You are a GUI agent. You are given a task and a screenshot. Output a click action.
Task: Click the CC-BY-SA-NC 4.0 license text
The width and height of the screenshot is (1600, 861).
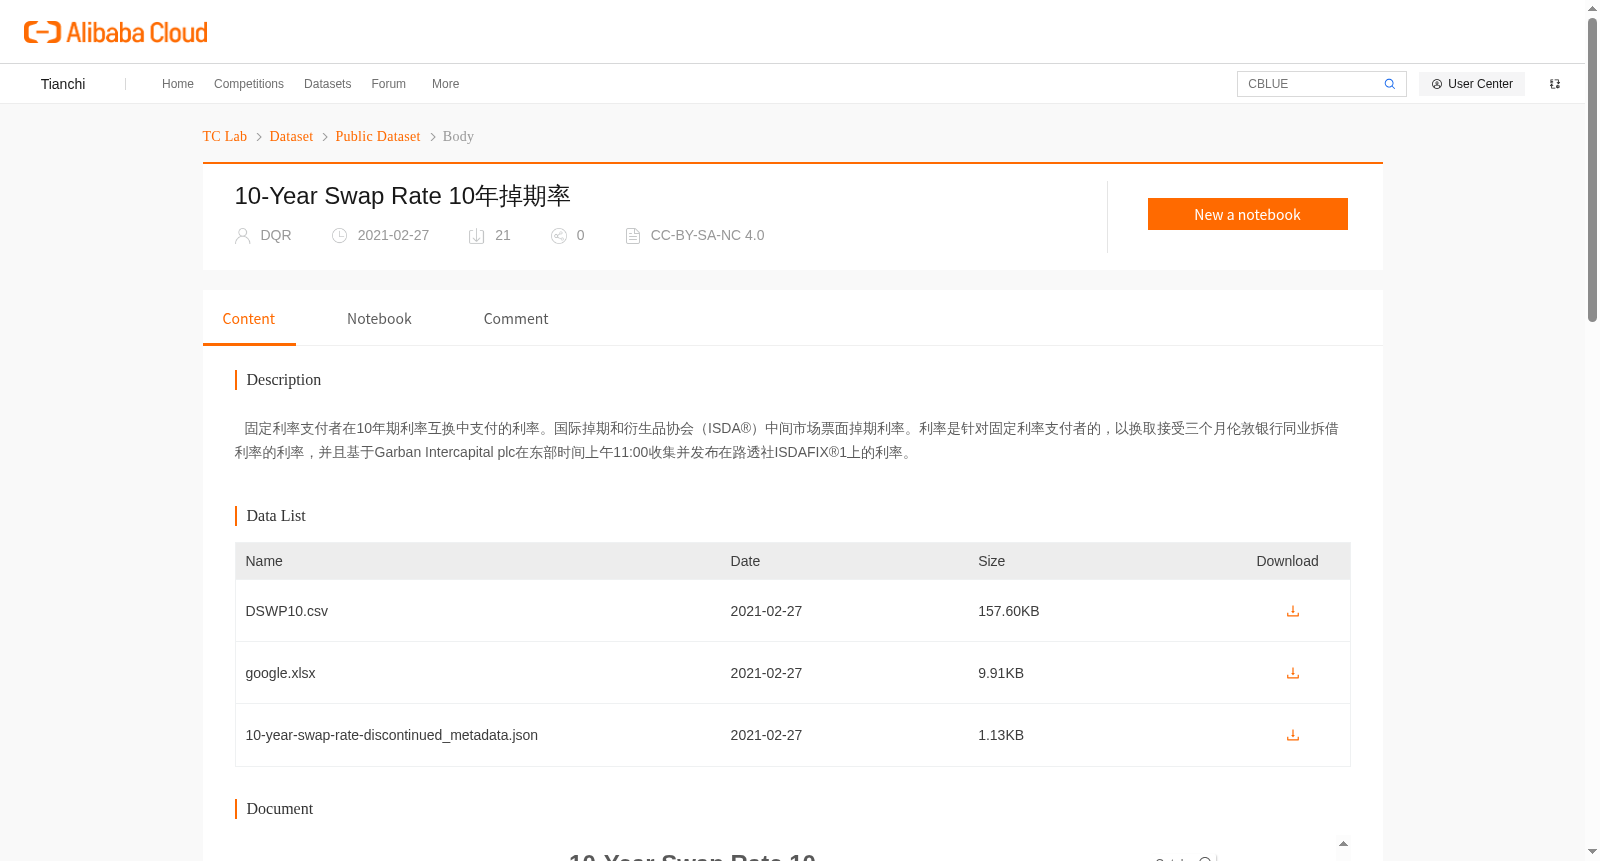[x=707, y=235]
